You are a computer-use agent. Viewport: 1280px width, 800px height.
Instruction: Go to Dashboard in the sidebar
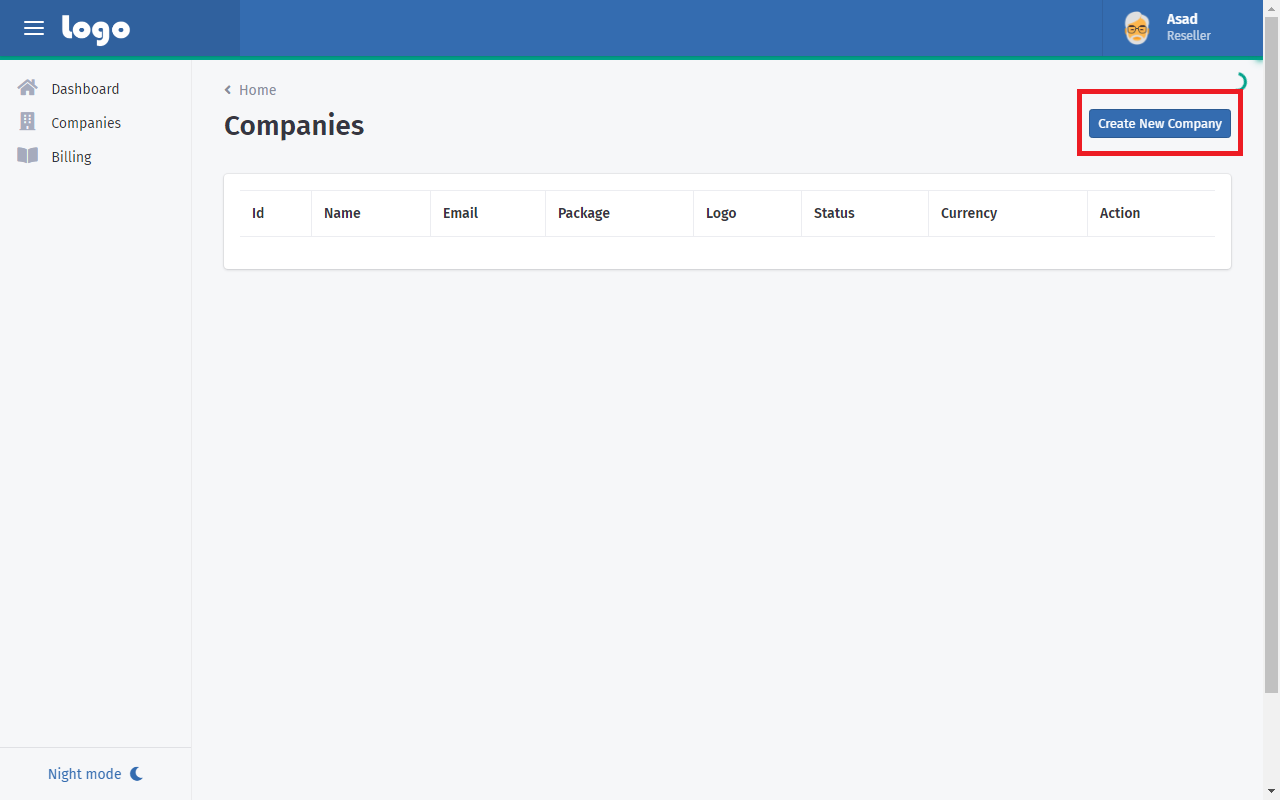[85, 89]
